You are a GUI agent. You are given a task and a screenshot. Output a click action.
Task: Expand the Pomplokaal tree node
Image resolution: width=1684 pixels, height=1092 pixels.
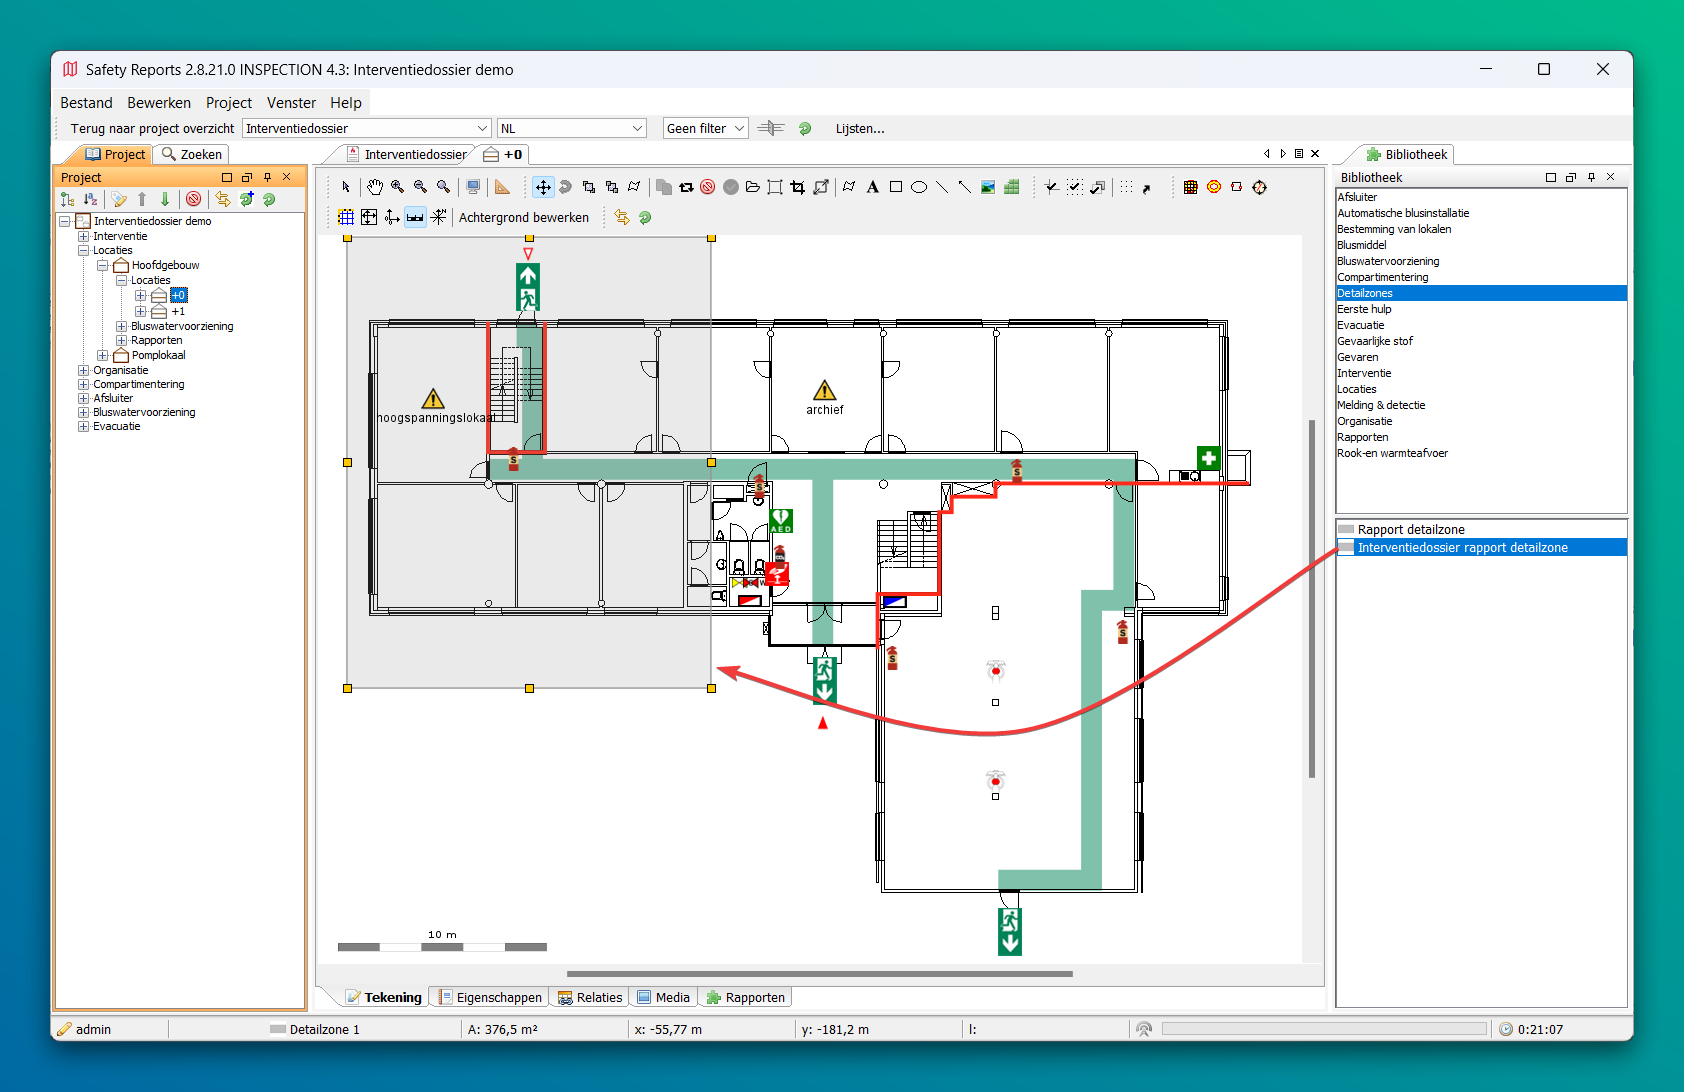(x=103, y=355)
